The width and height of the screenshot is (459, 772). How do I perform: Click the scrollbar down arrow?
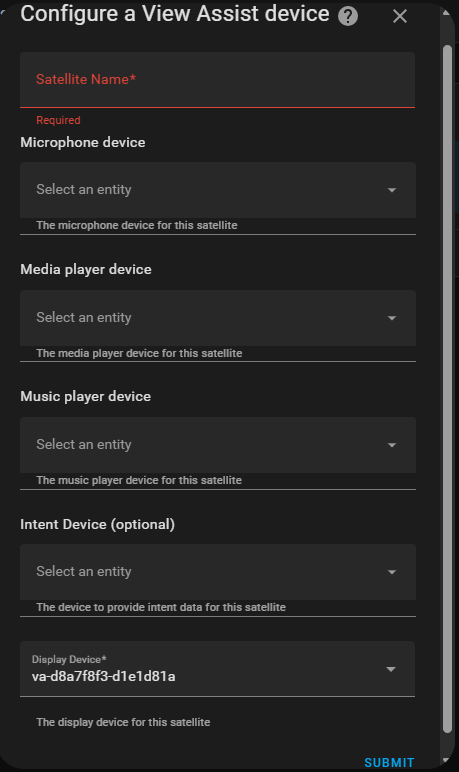pos(446,762)
